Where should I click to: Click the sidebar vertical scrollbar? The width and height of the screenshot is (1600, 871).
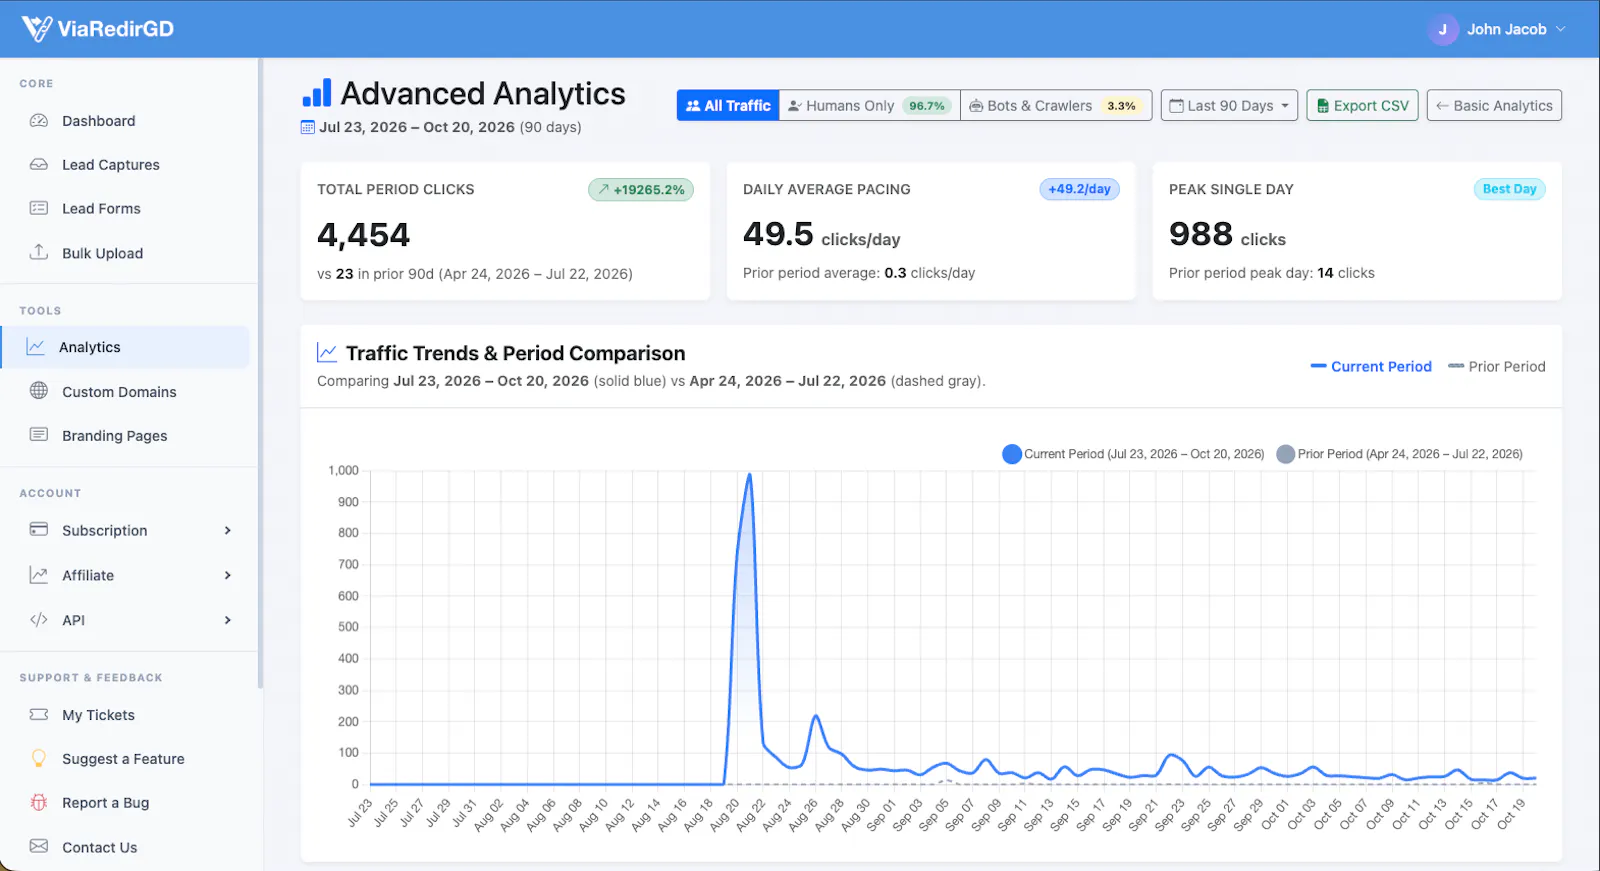tap(260, 374)
